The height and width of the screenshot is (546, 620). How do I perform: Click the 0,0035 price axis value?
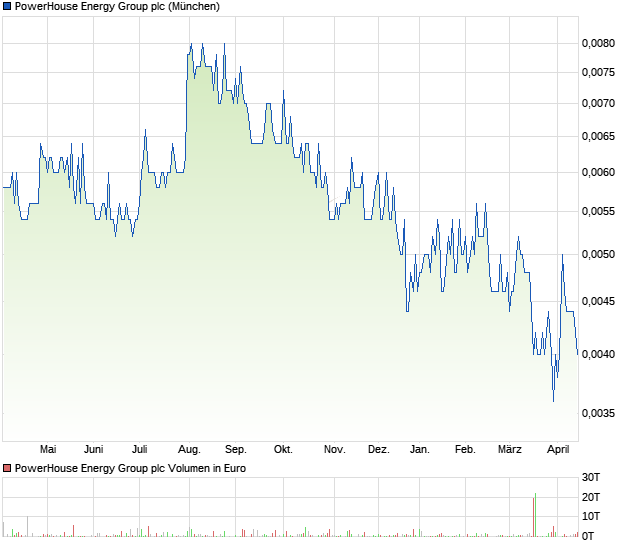click(x=598, y=414)
